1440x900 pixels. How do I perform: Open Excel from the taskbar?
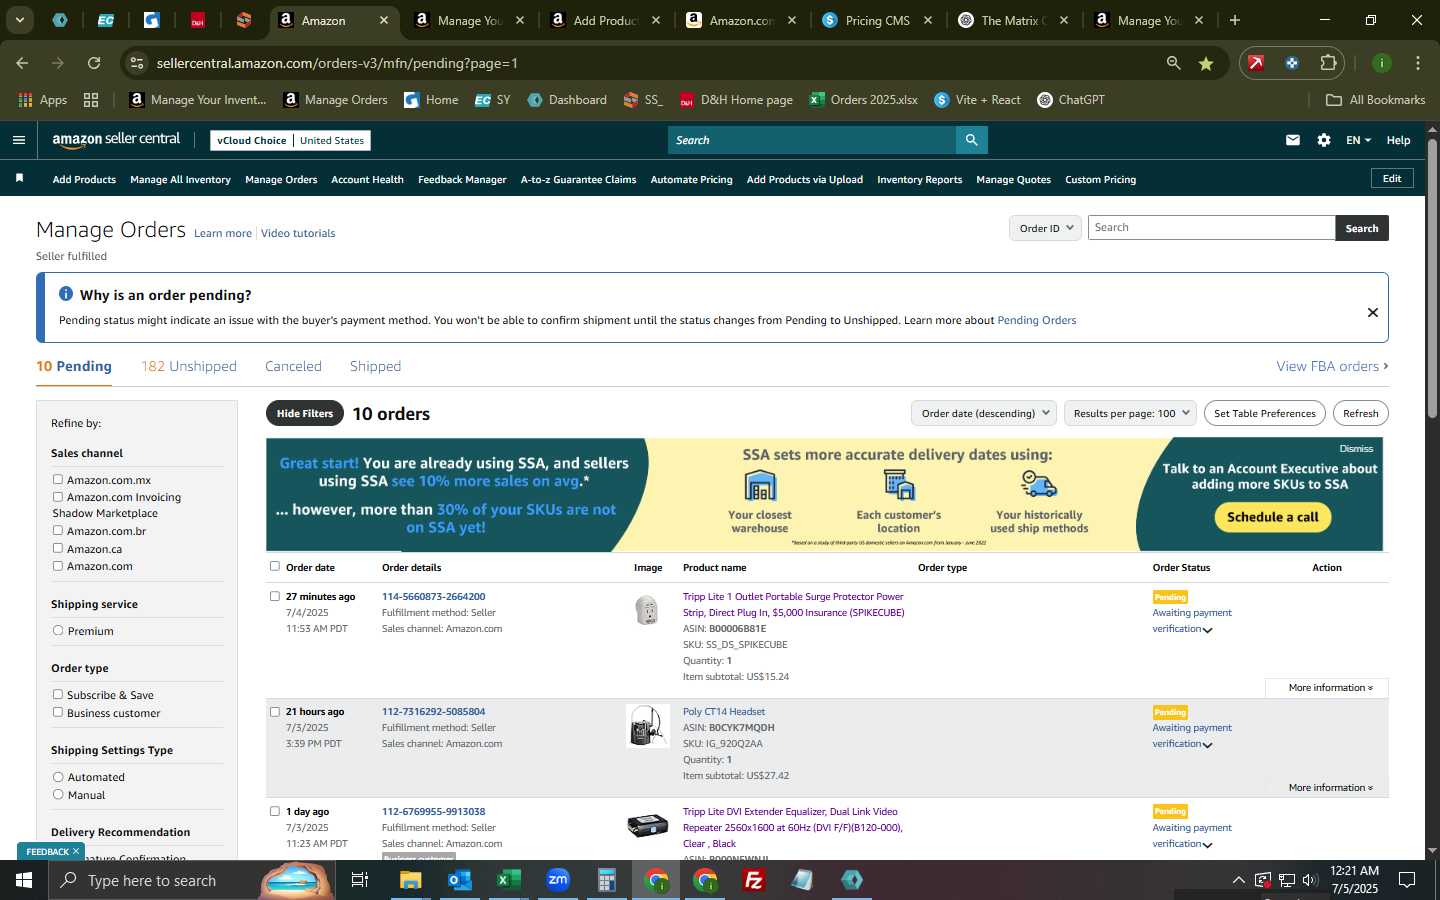[x=508, y=880]
